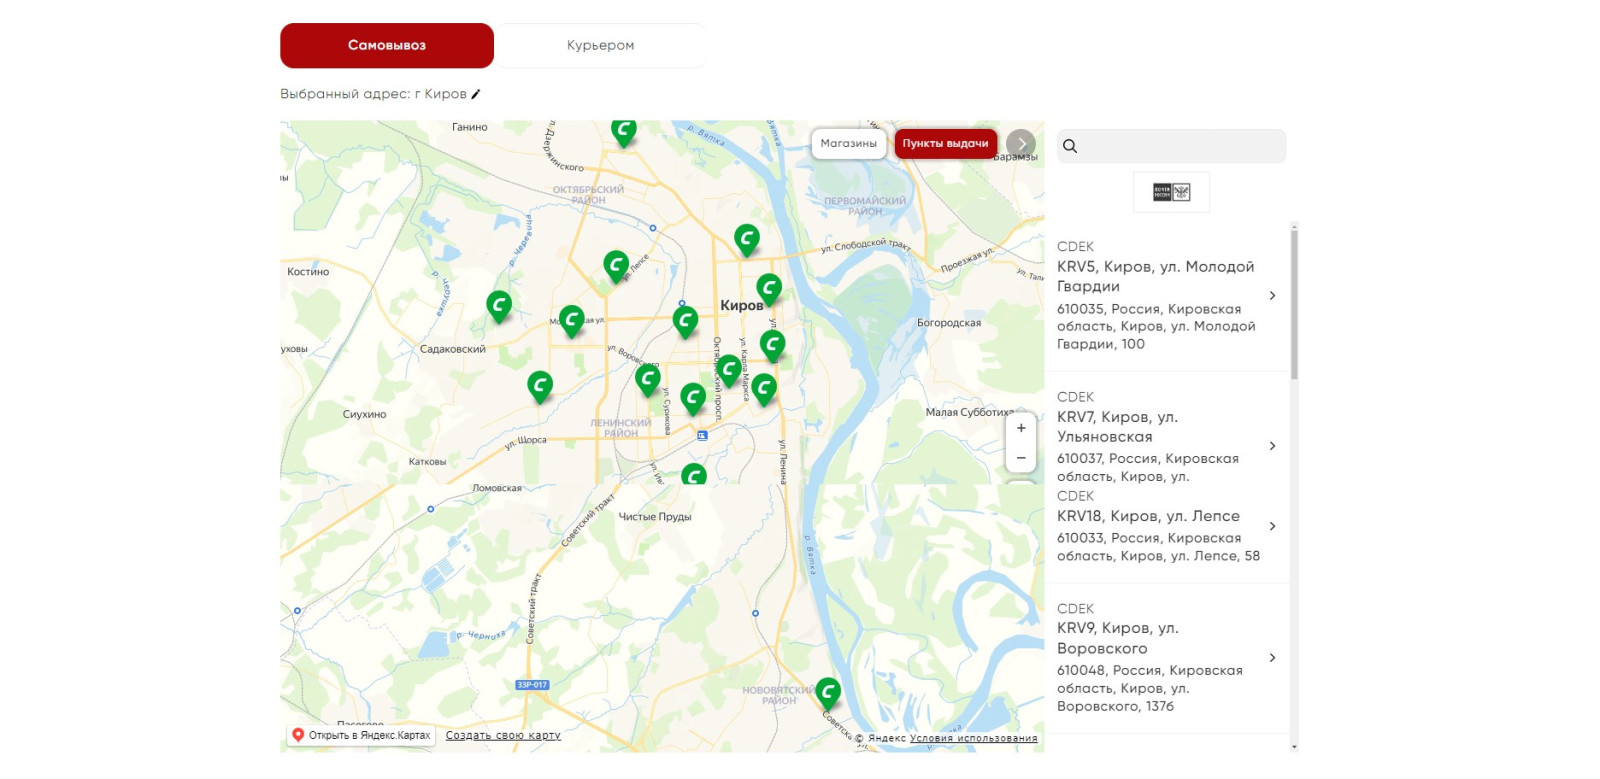Viewport: 1600px width, 779px height.
Task: Click CDEK marker on ул. Лепсе
Action: [x=617, y=266]
